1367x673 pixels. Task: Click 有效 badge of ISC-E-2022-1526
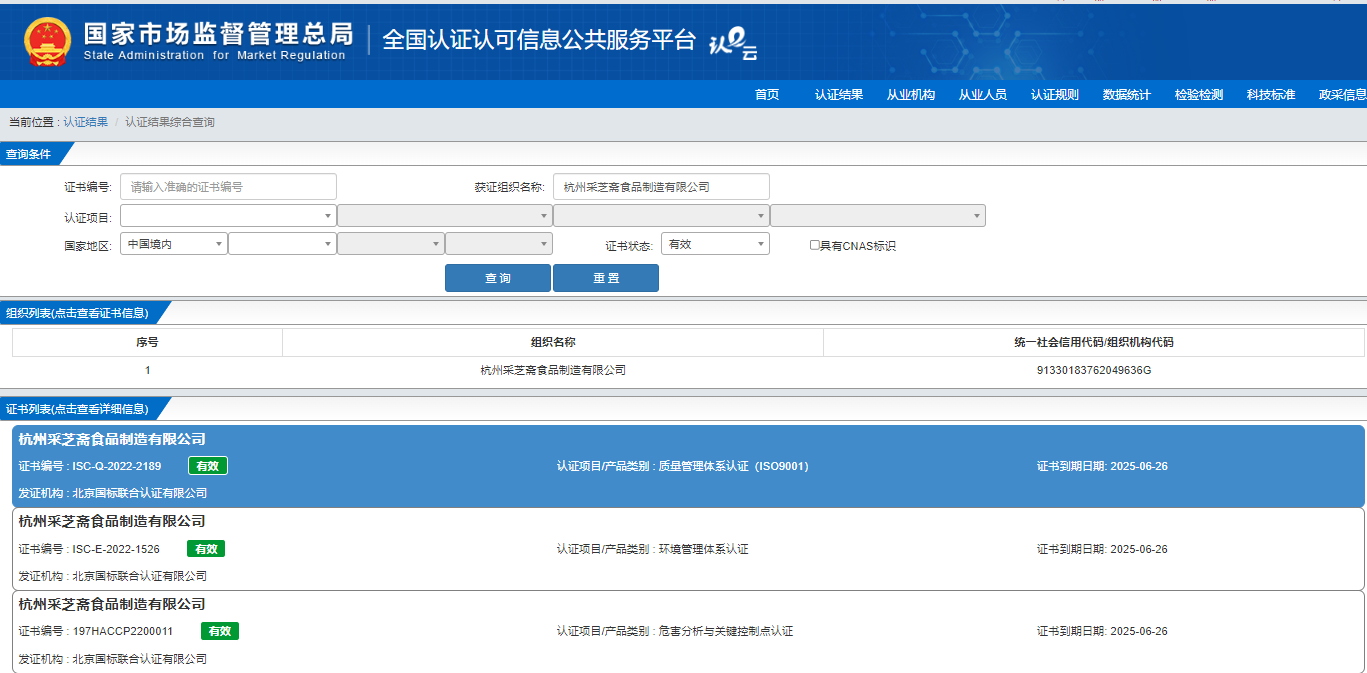point(206,549)
